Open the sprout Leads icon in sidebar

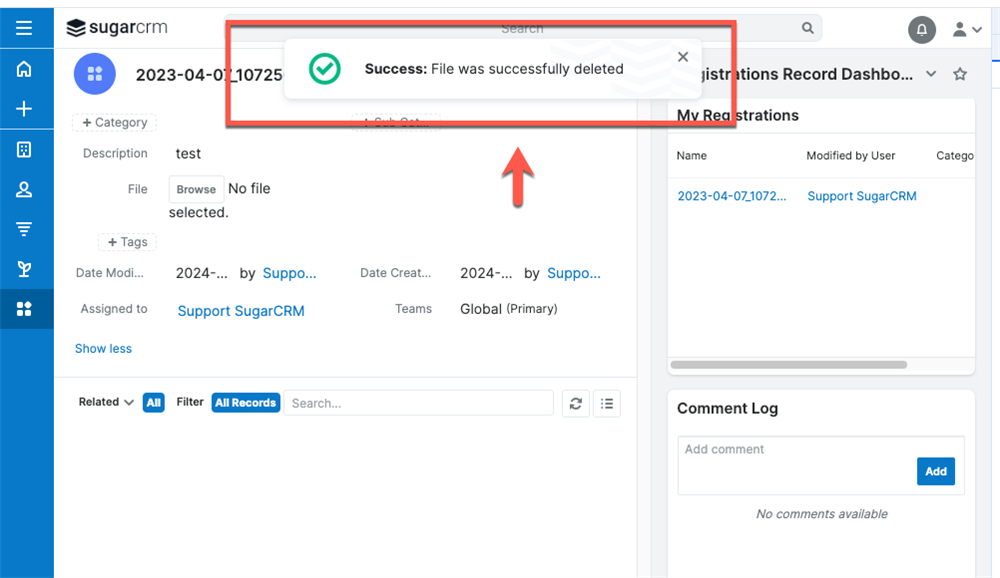click(24, 269)
